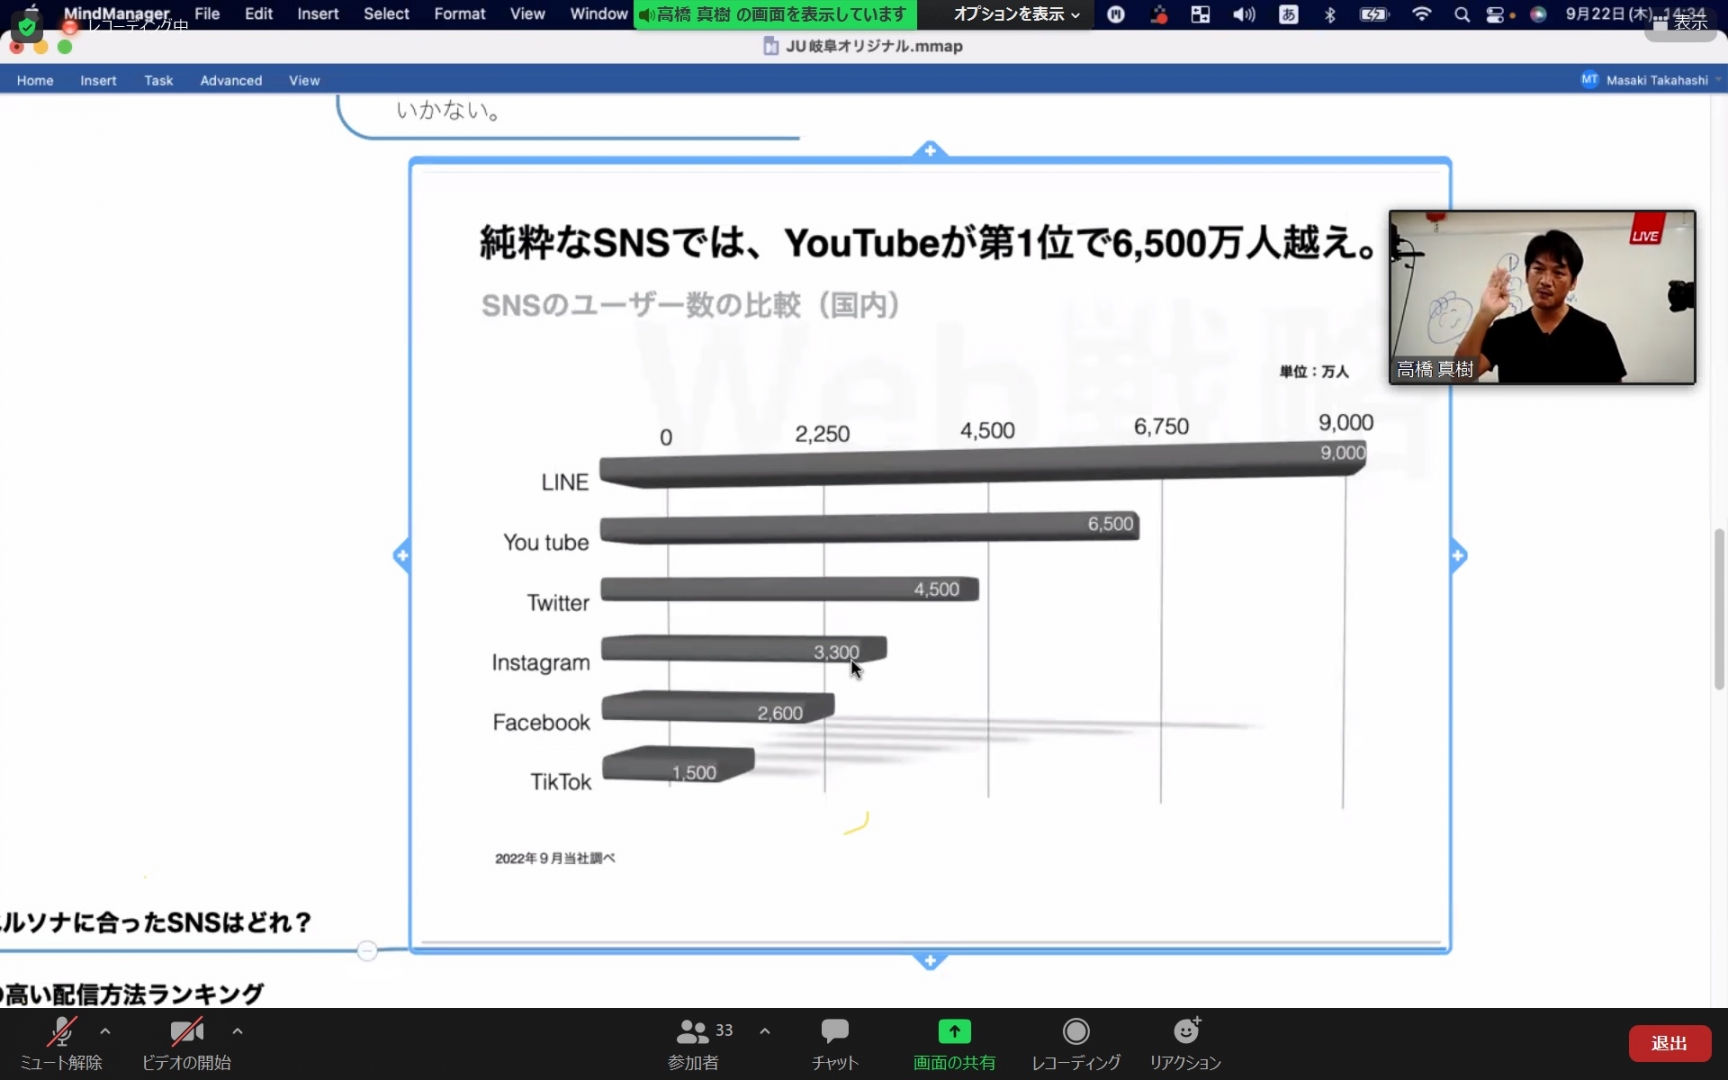The image size is (1728, 1080).
Task: Click the red 退出 leave button
Action: pos(1669,1043)
